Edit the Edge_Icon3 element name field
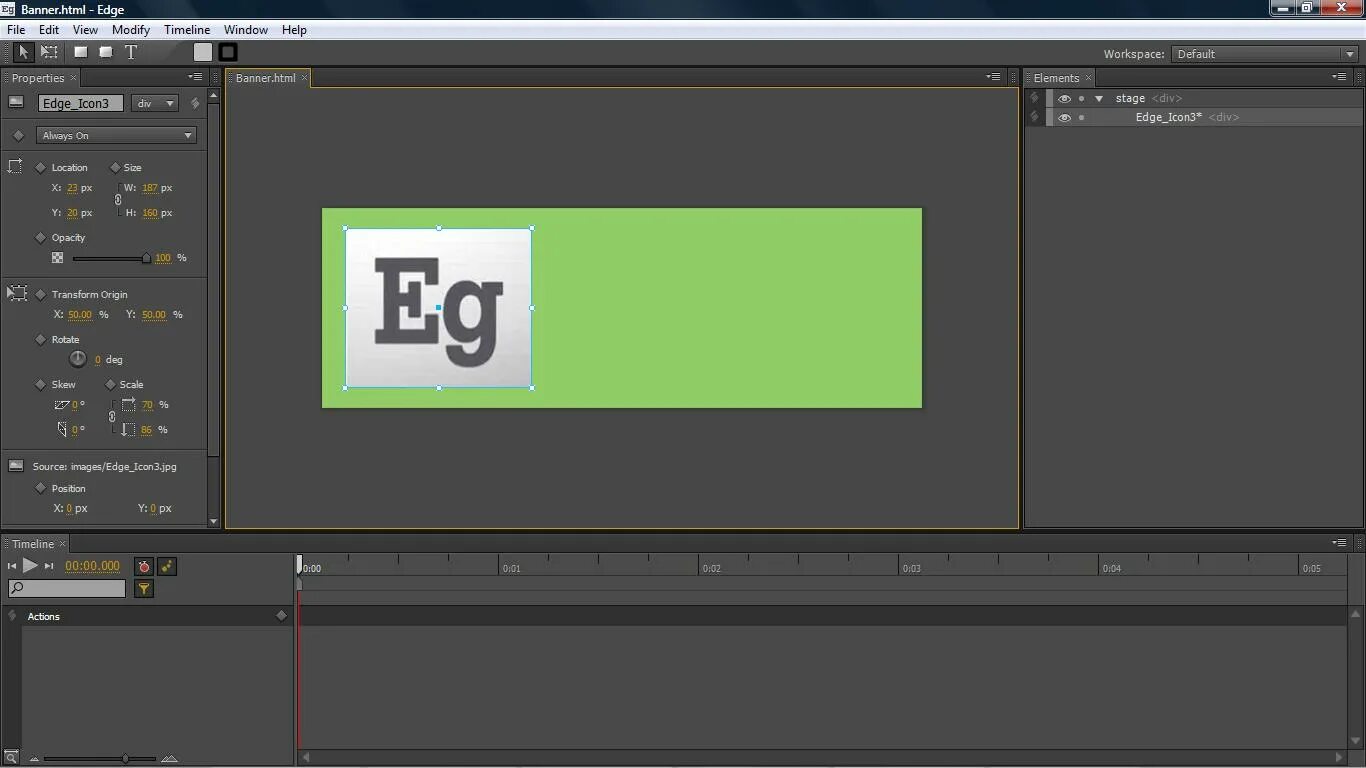This screenshot has height=768, width=1366. (81, 103)
